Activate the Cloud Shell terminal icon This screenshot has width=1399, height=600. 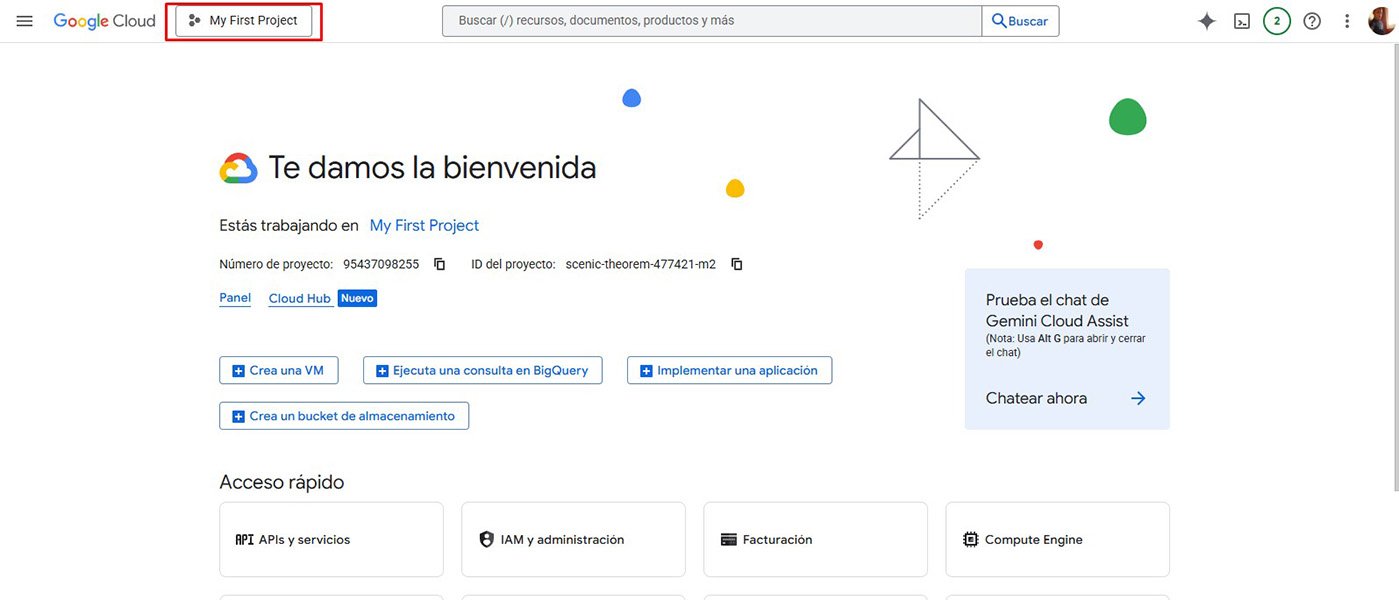tap(1241, 20)
